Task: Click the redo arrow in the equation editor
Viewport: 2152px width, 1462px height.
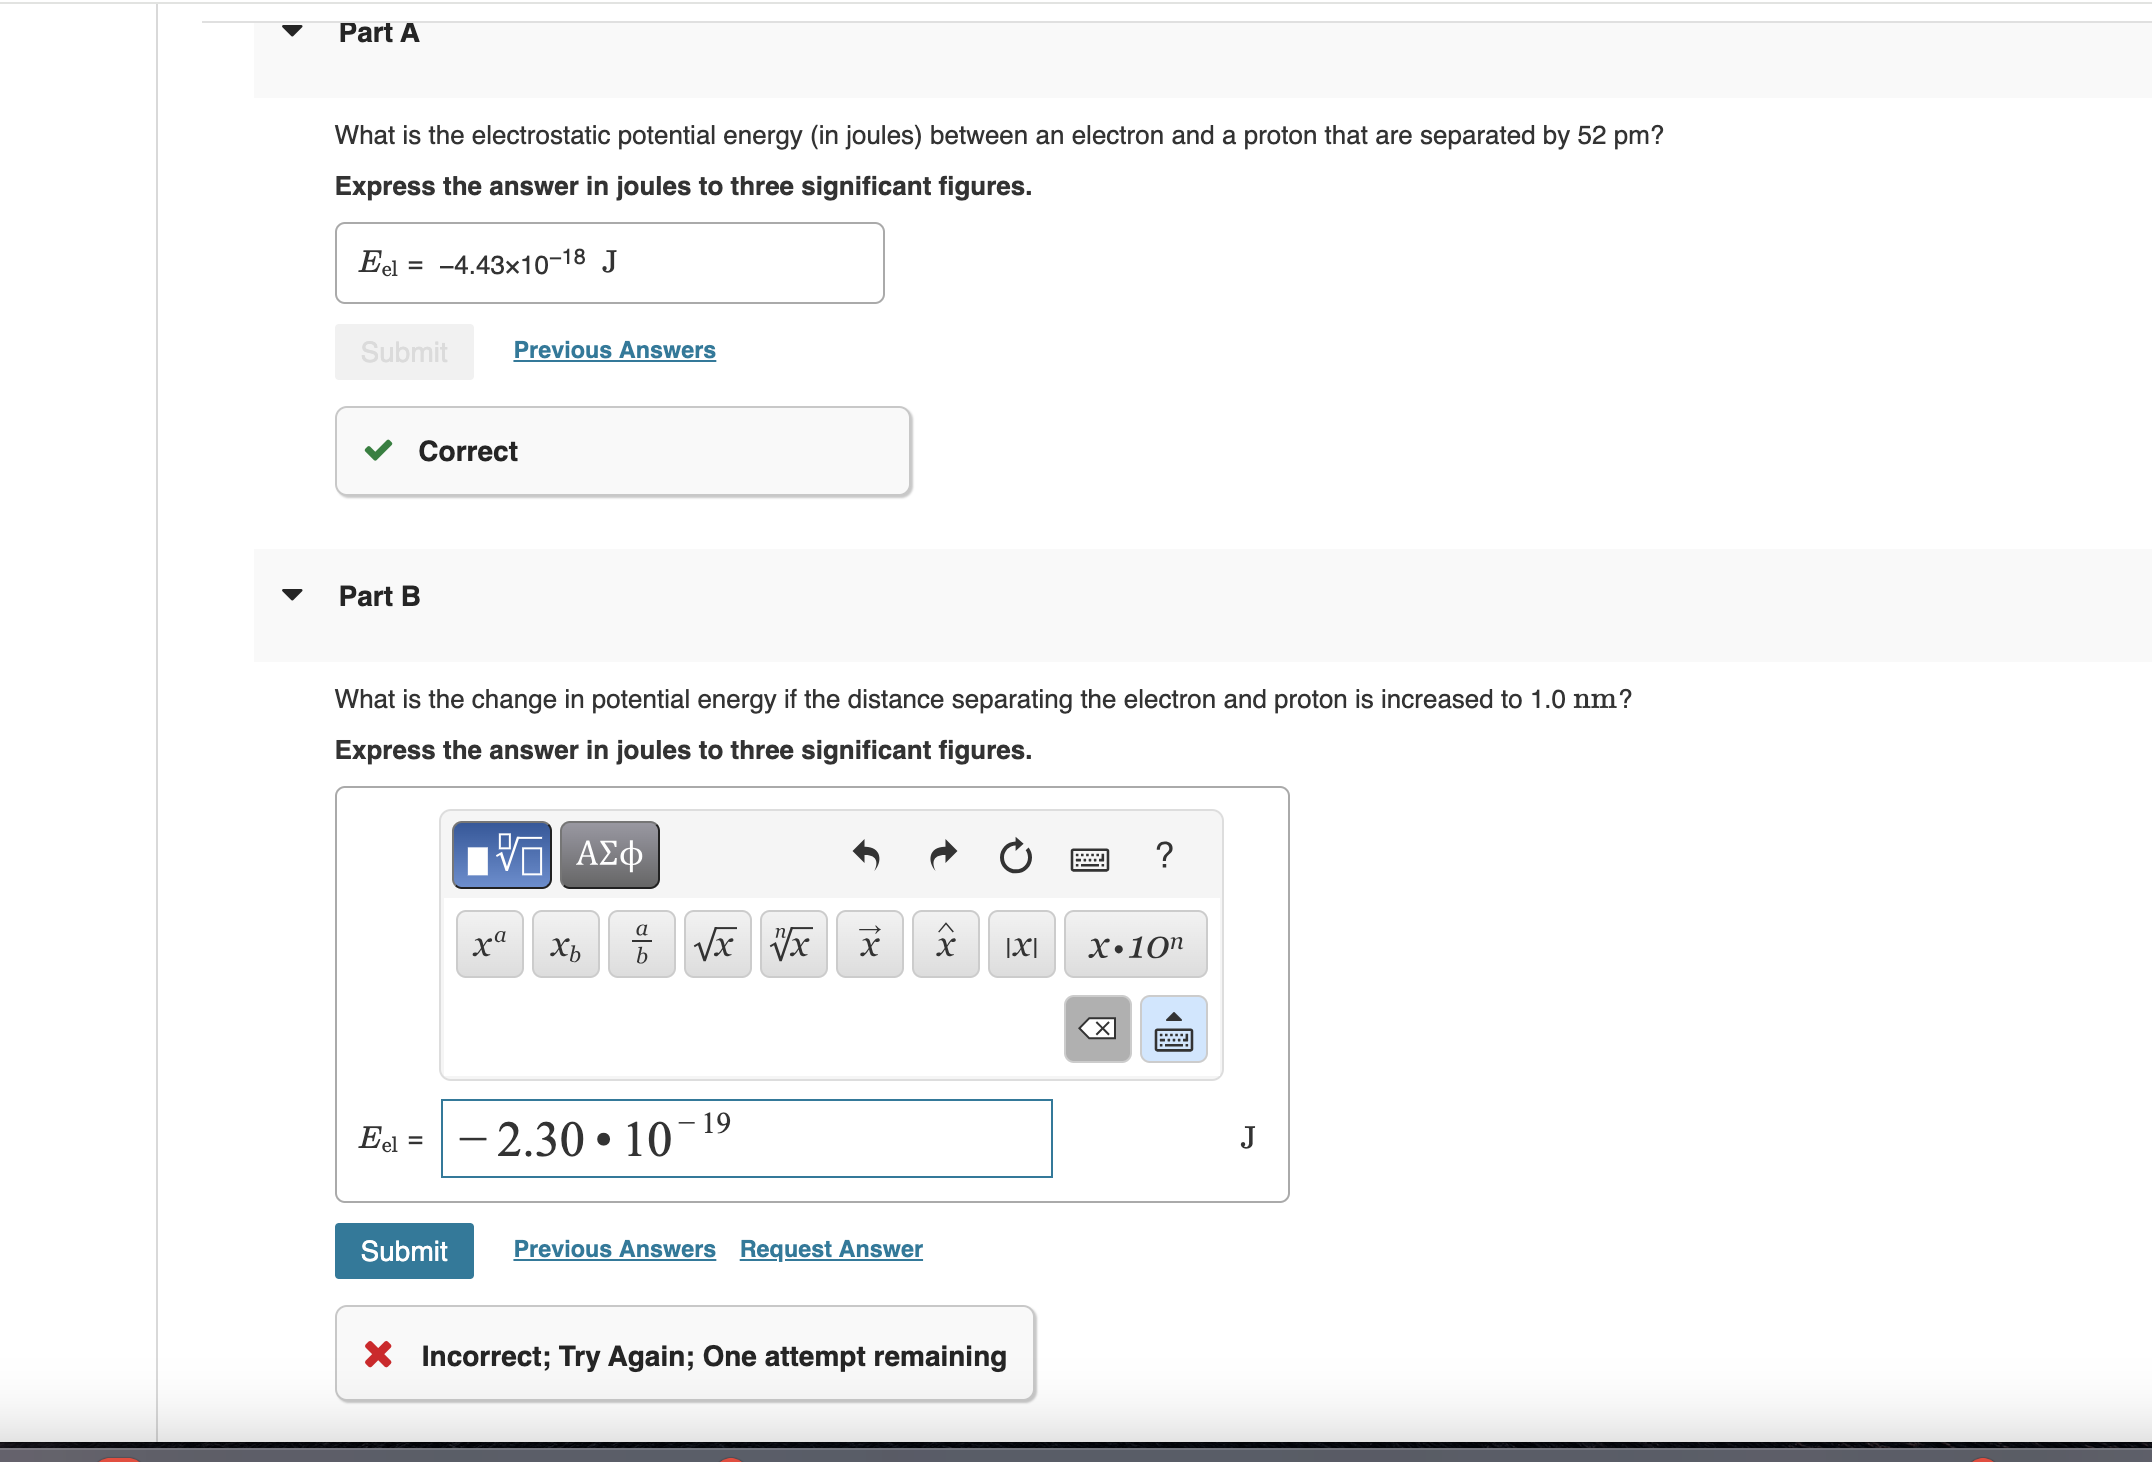Action: point(941,857)
